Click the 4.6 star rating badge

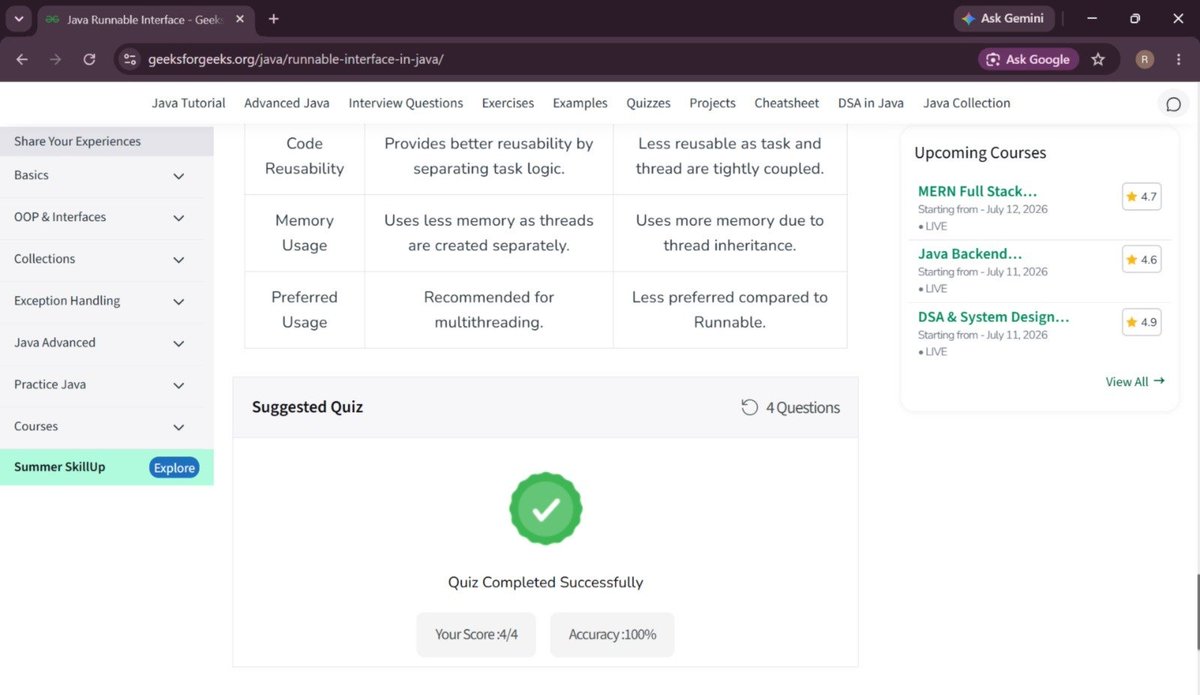point(1141,260)
